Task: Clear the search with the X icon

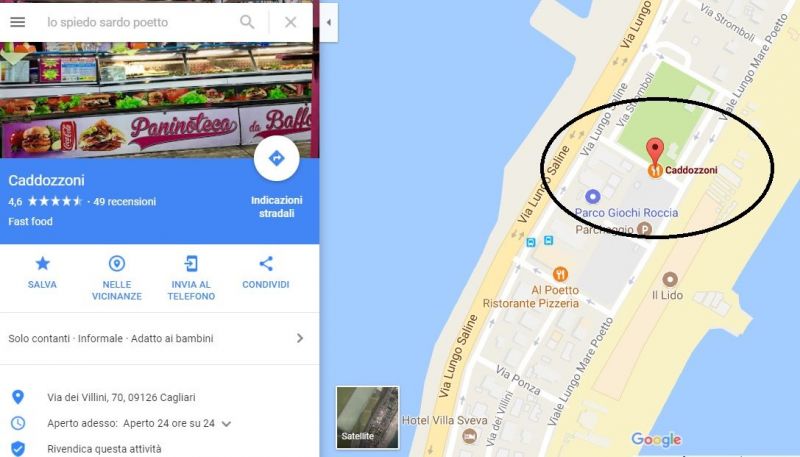Action: tap(290, 22)
